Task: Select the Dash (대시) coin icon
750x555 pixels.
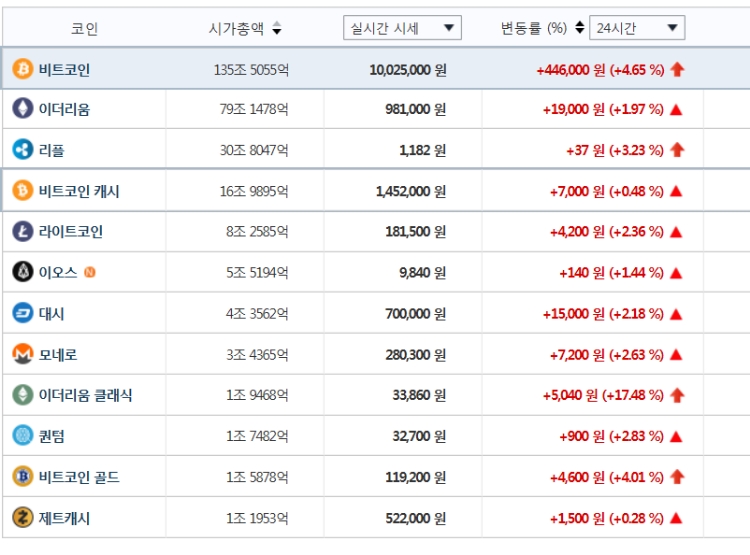Action: (x=22, y=313)
